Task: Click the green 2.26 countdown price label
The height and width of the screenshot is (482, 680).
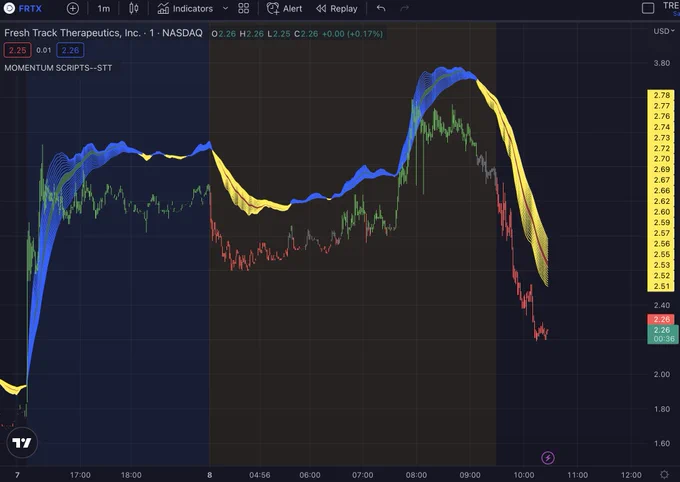Action: 663,334
